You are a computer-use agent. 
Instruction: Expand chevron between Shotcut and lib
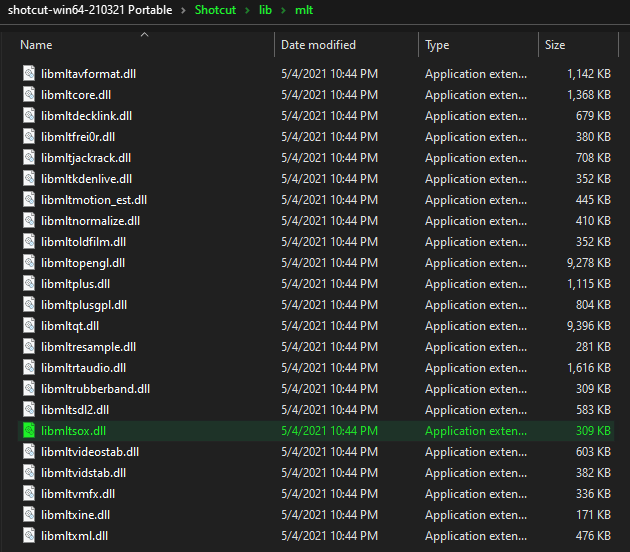coord(247,10)
